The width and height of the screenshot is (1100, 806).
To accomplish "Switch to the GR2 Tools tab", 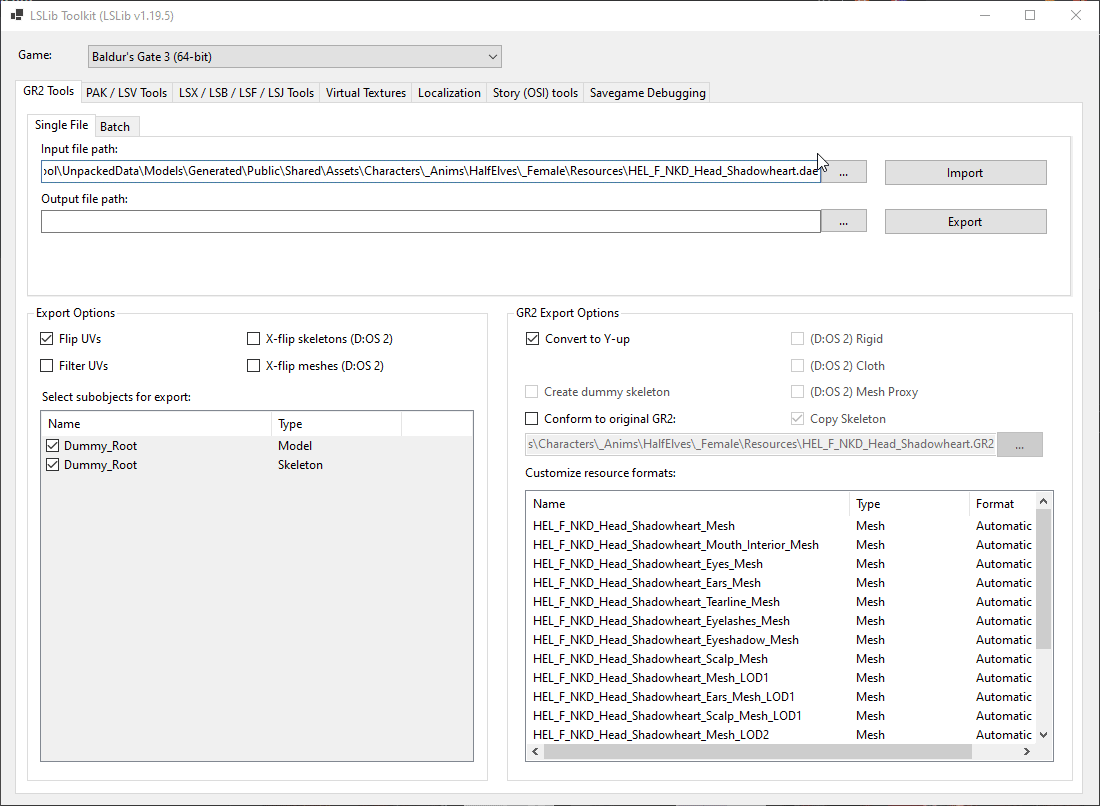I will pos(48,91).
